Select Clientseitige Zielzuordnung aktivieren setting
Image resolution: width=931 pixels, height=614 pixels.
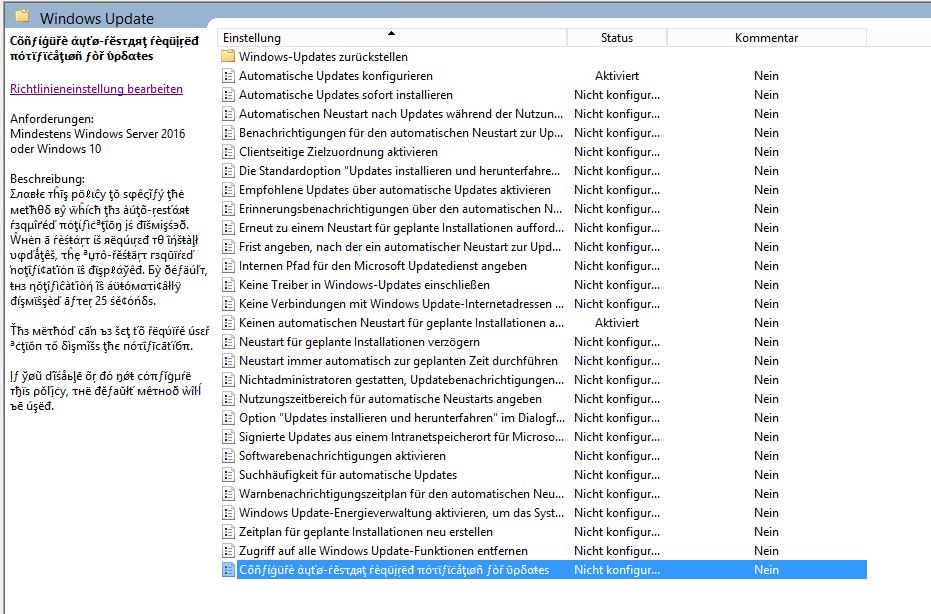(x=338, y=152)
